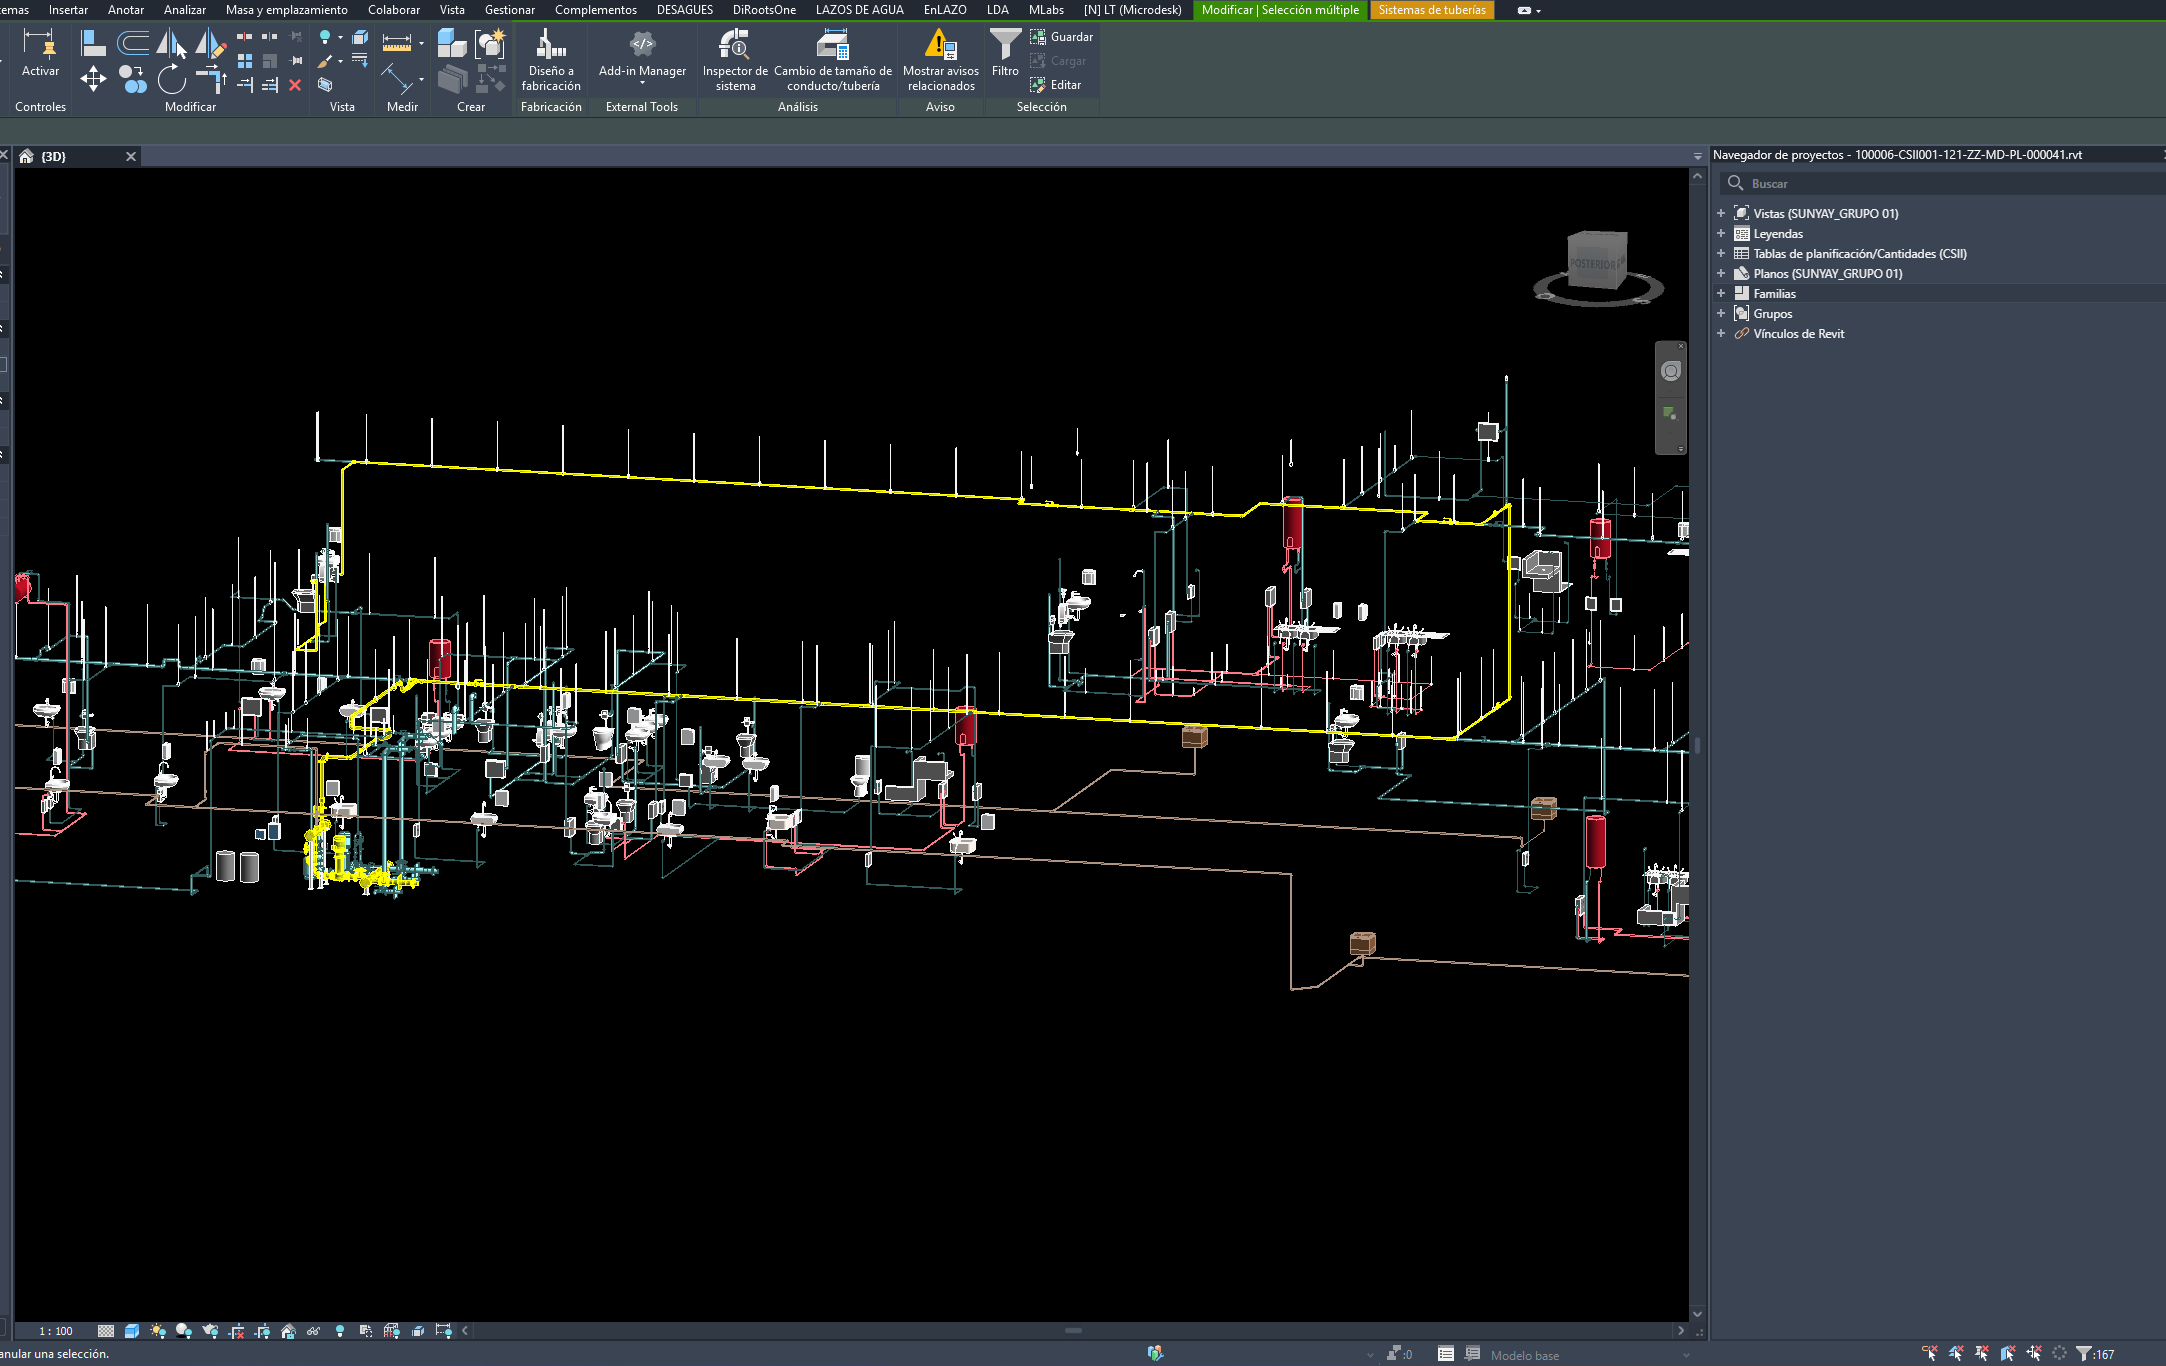Click Editar selection button
This screenshot has width=2166, height=1366.
(1056, 85)
